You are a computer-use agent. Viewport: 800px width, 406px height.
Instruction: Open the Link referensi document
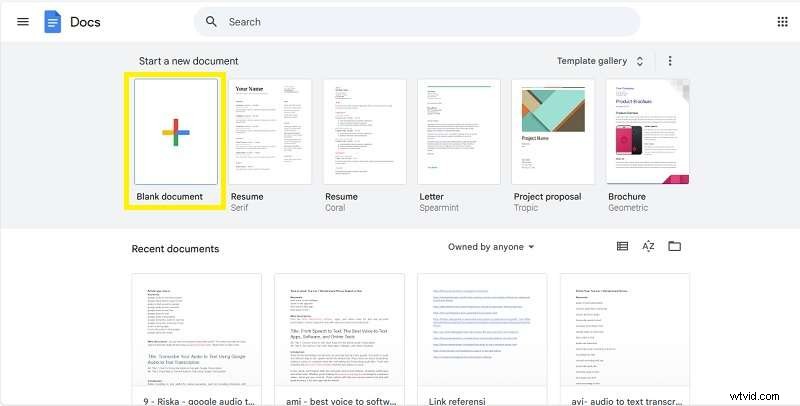pos(482,340)
